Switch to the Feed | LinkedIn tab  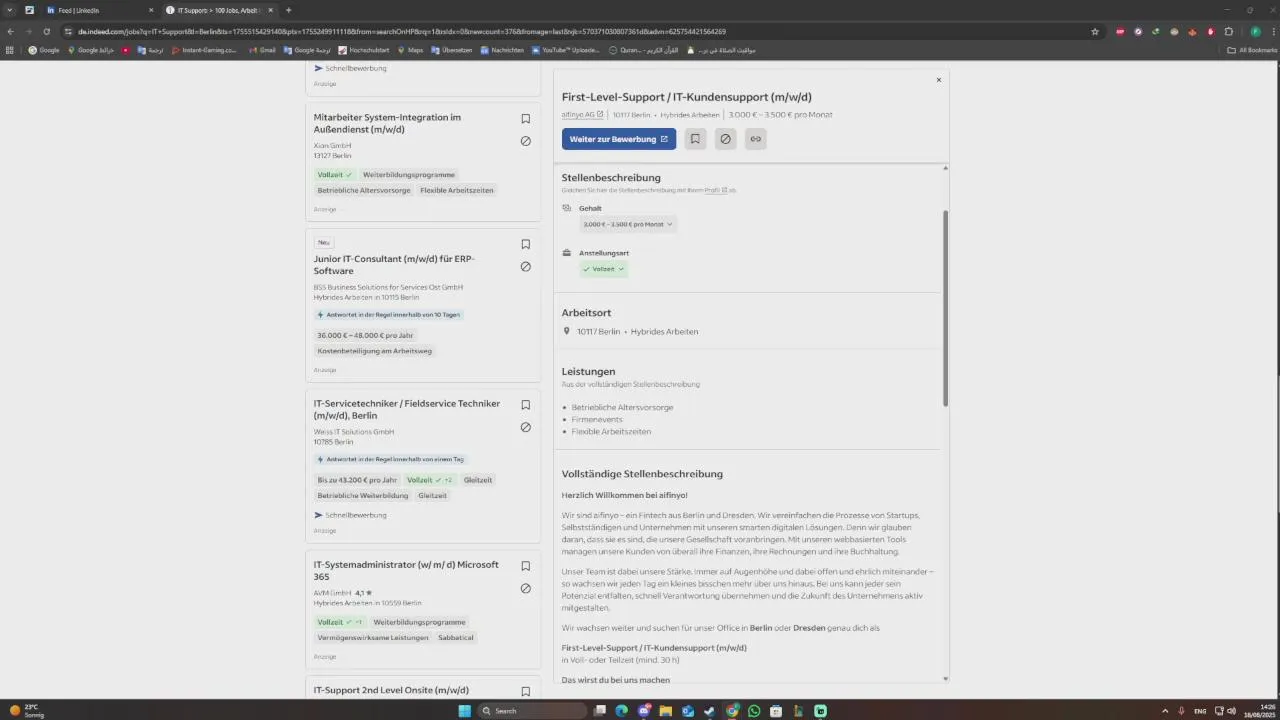pyautogui.click(x=98, y=10)
